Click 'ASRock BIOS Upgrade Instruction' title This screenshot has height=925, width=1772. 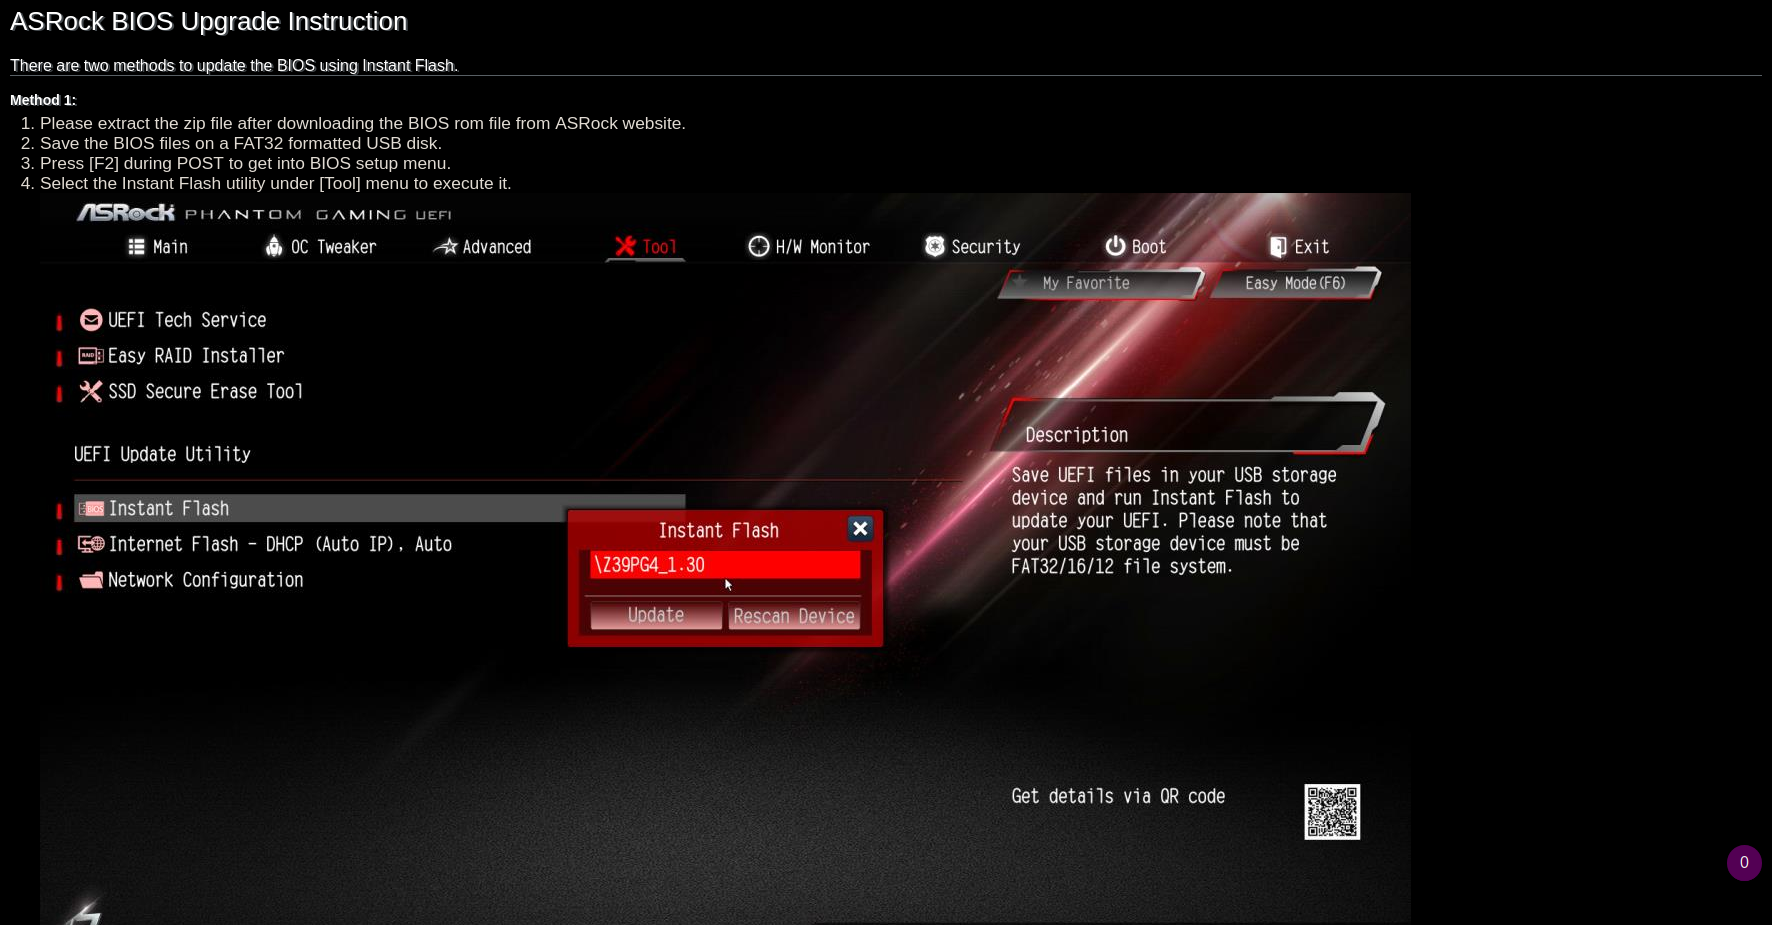[209, 21]
